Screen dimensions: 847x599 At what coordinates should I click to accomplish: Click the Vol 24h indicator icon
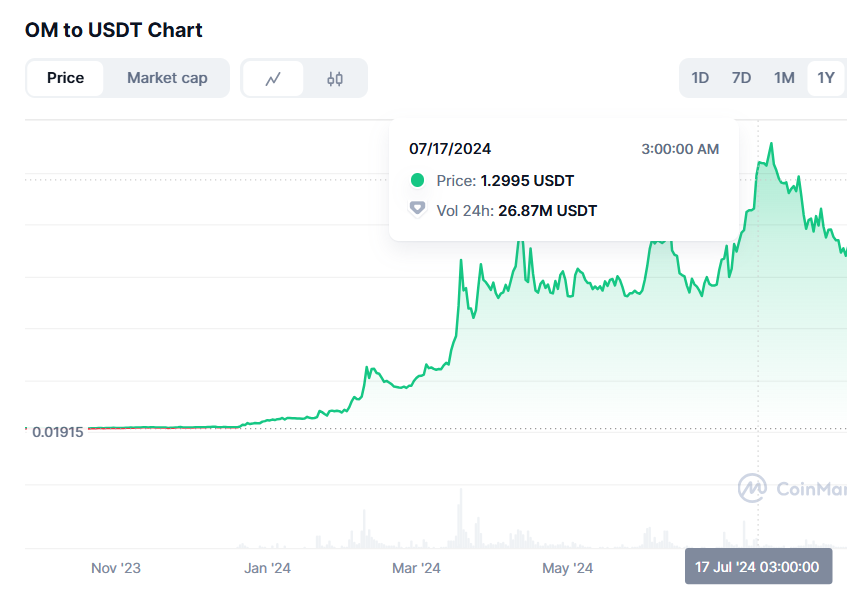[x=417, y=210]
